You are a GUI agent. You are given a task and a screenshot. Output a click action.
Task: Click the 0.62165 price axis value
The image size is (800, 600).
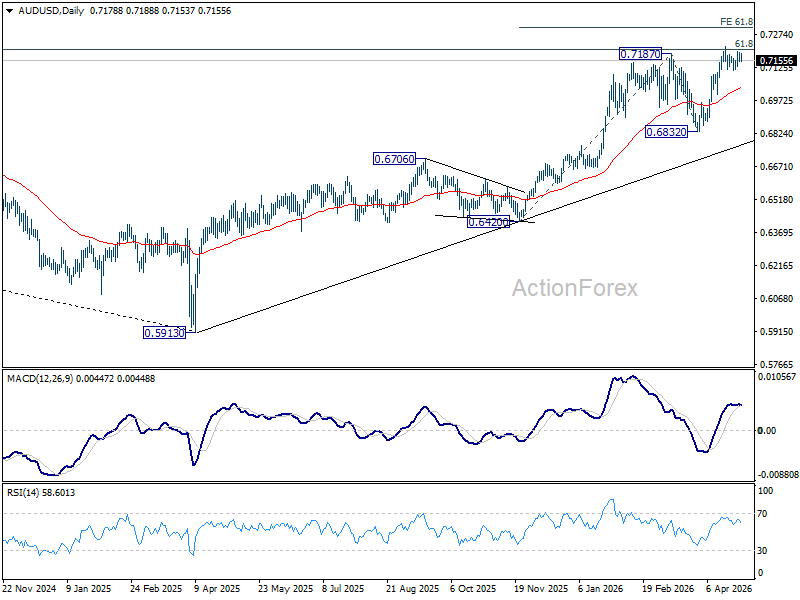point(777,265)
